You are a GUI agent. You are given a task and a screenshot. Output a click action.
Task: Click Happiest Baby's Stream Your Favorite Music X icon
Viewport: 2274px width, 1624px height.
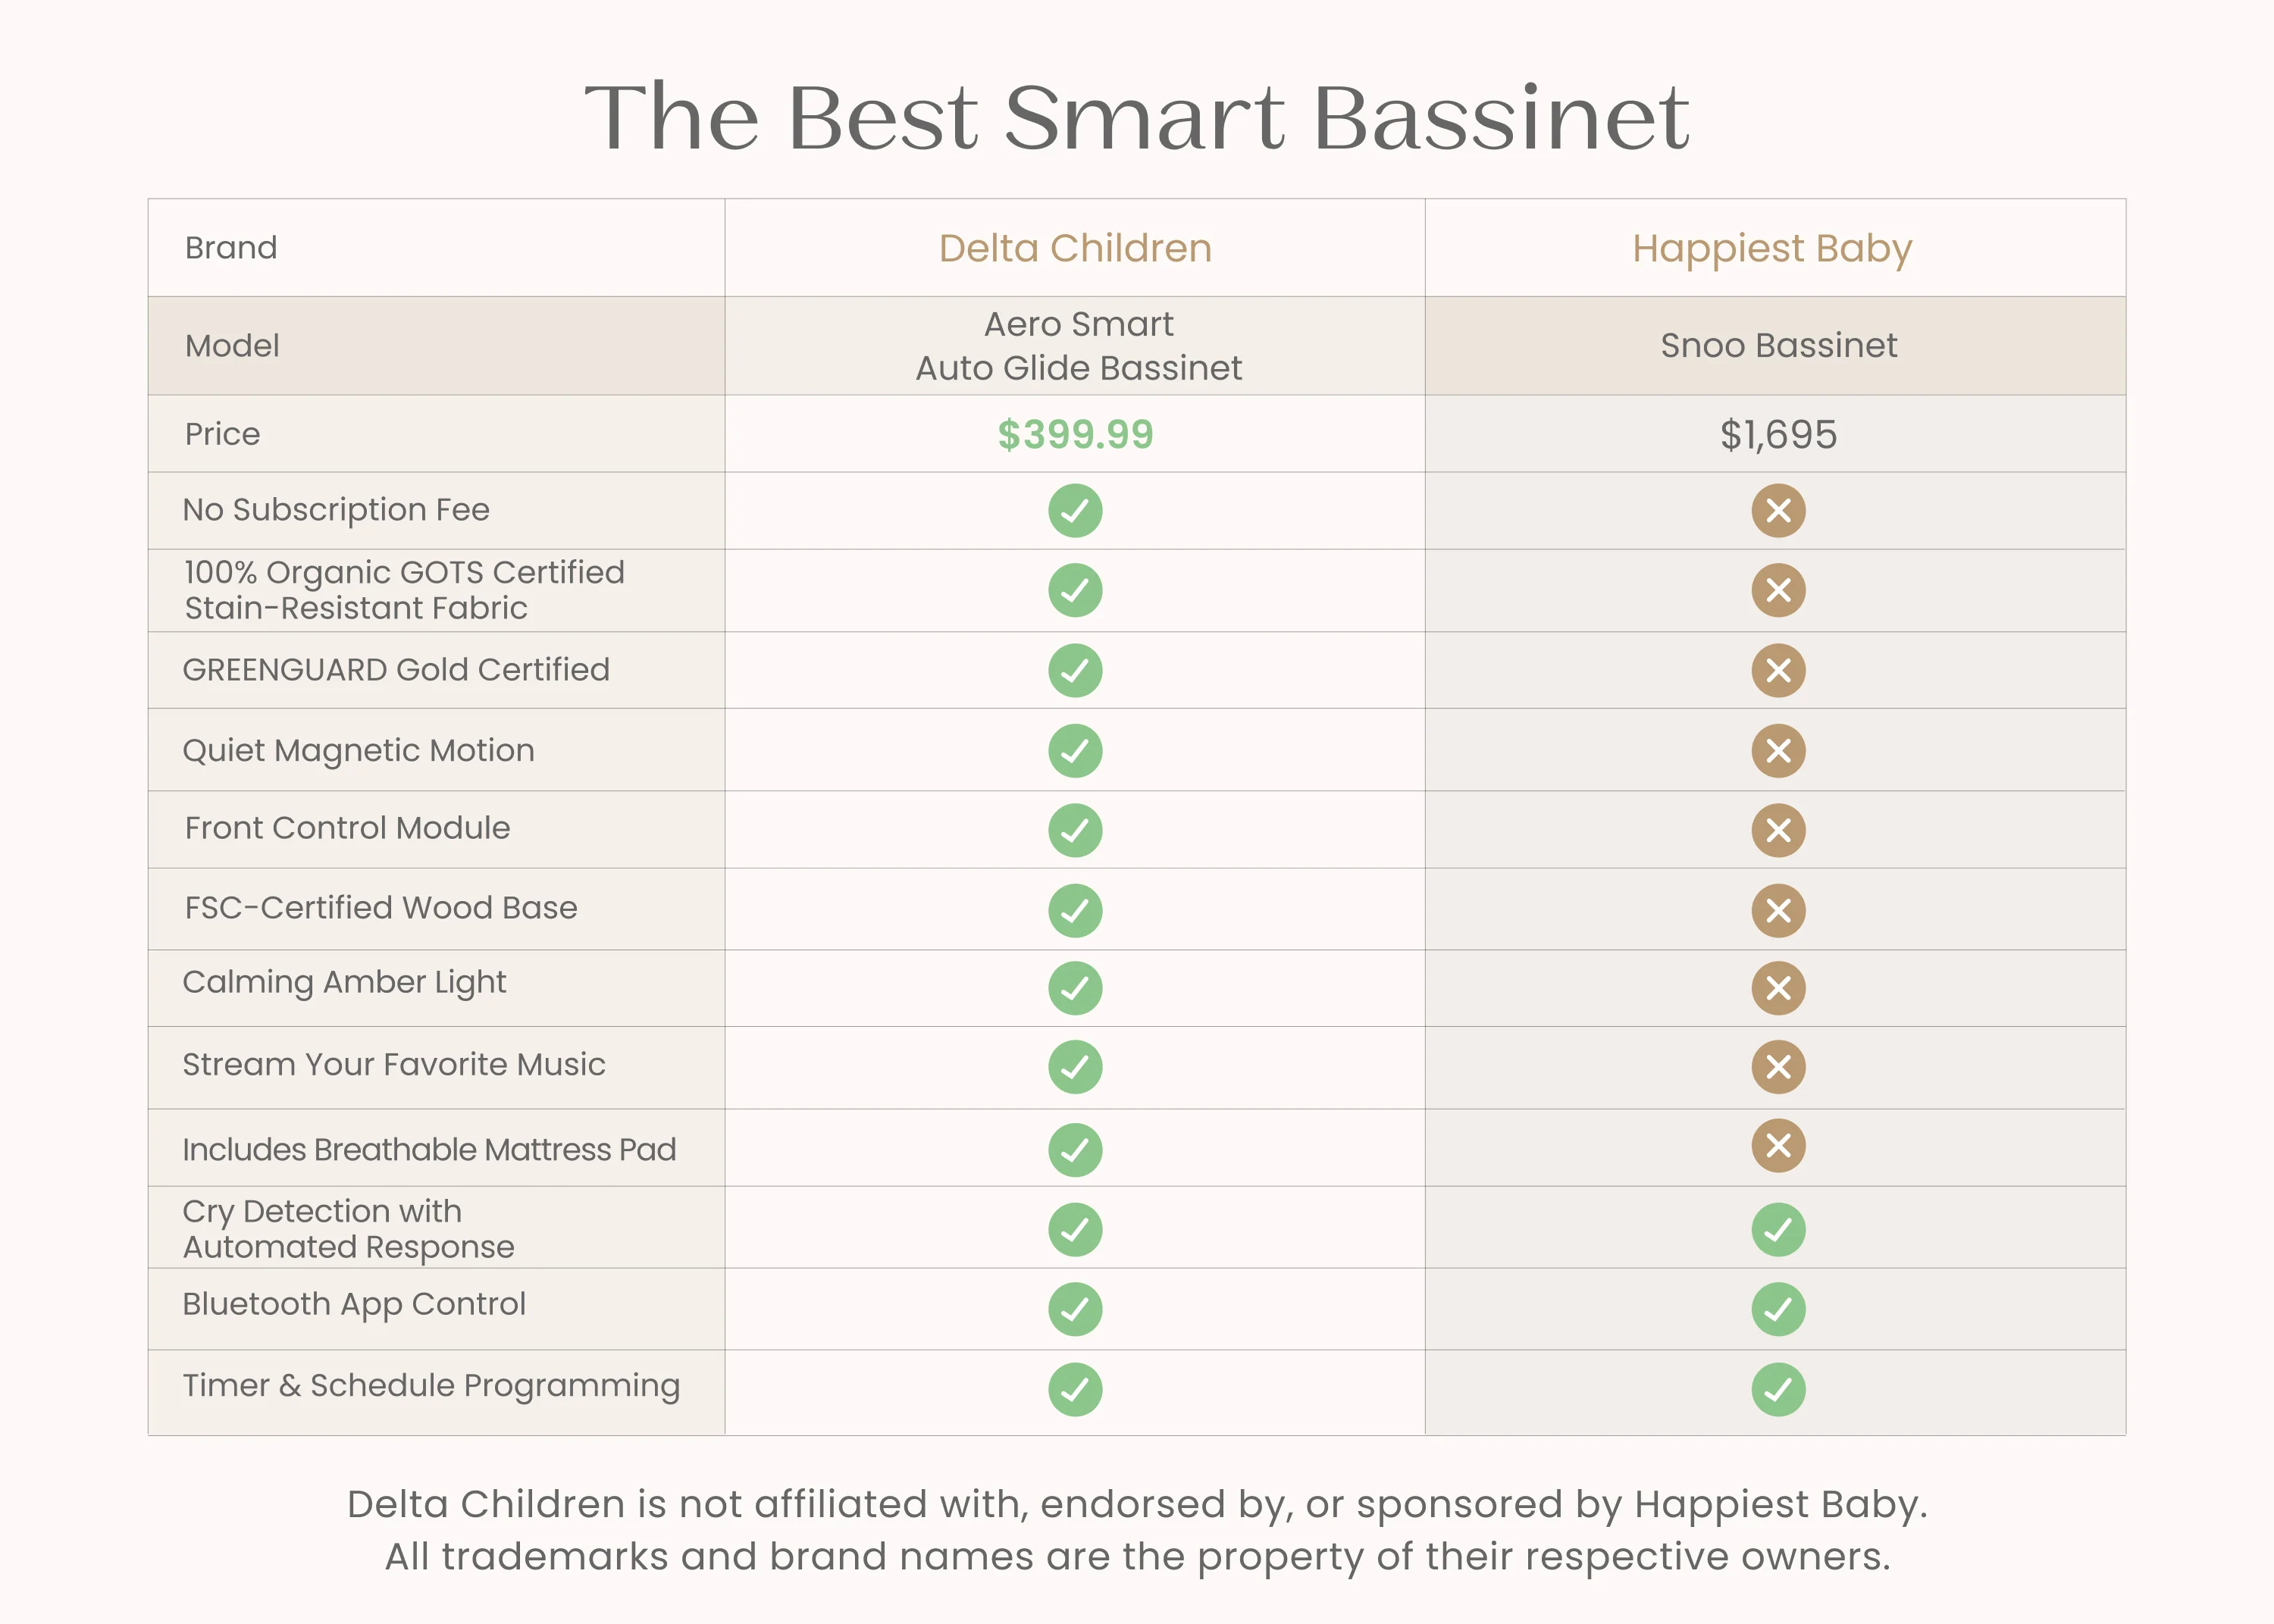click(1778, 1067)
